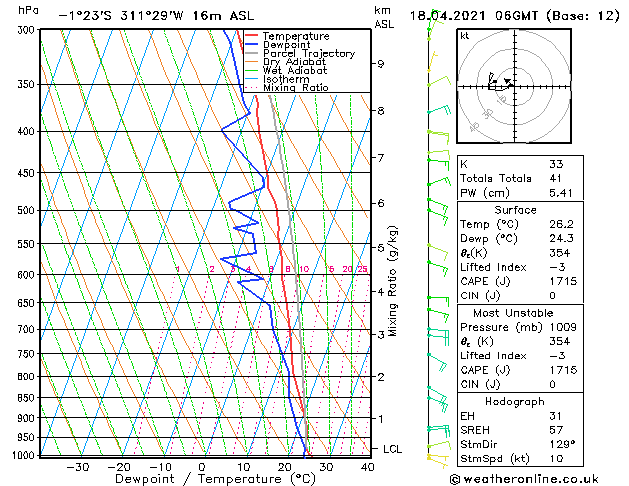629x486 pixels.
Task: Click the Most Unstable section heading
Action: tap(513, 313)
